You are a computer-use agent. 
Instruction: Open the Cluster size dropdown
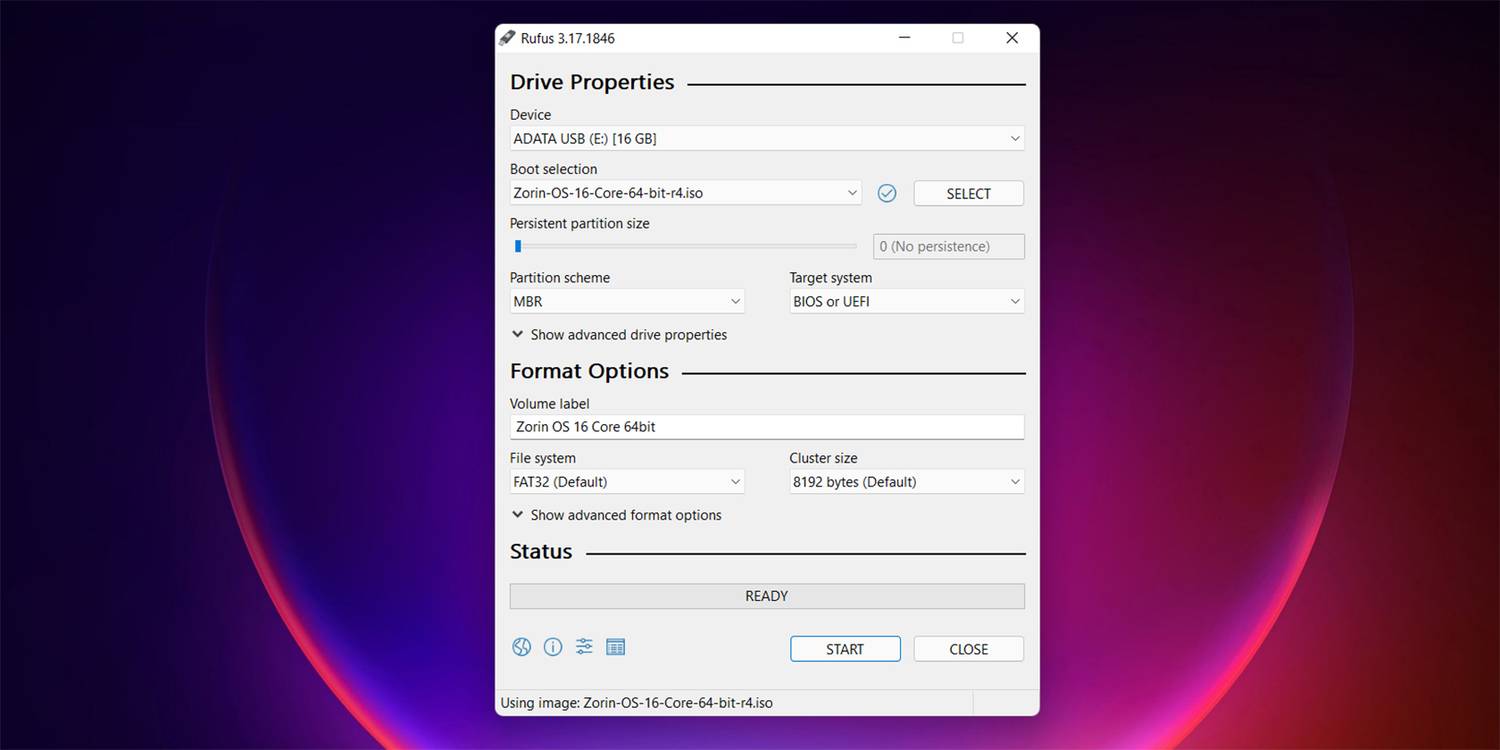coord(907,482)
